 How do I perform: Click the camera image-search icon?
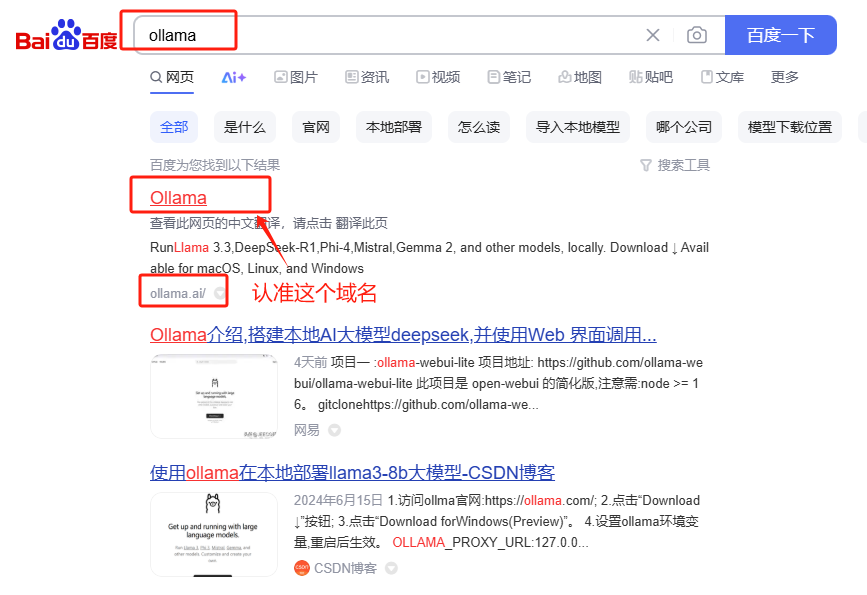(697, 34)
